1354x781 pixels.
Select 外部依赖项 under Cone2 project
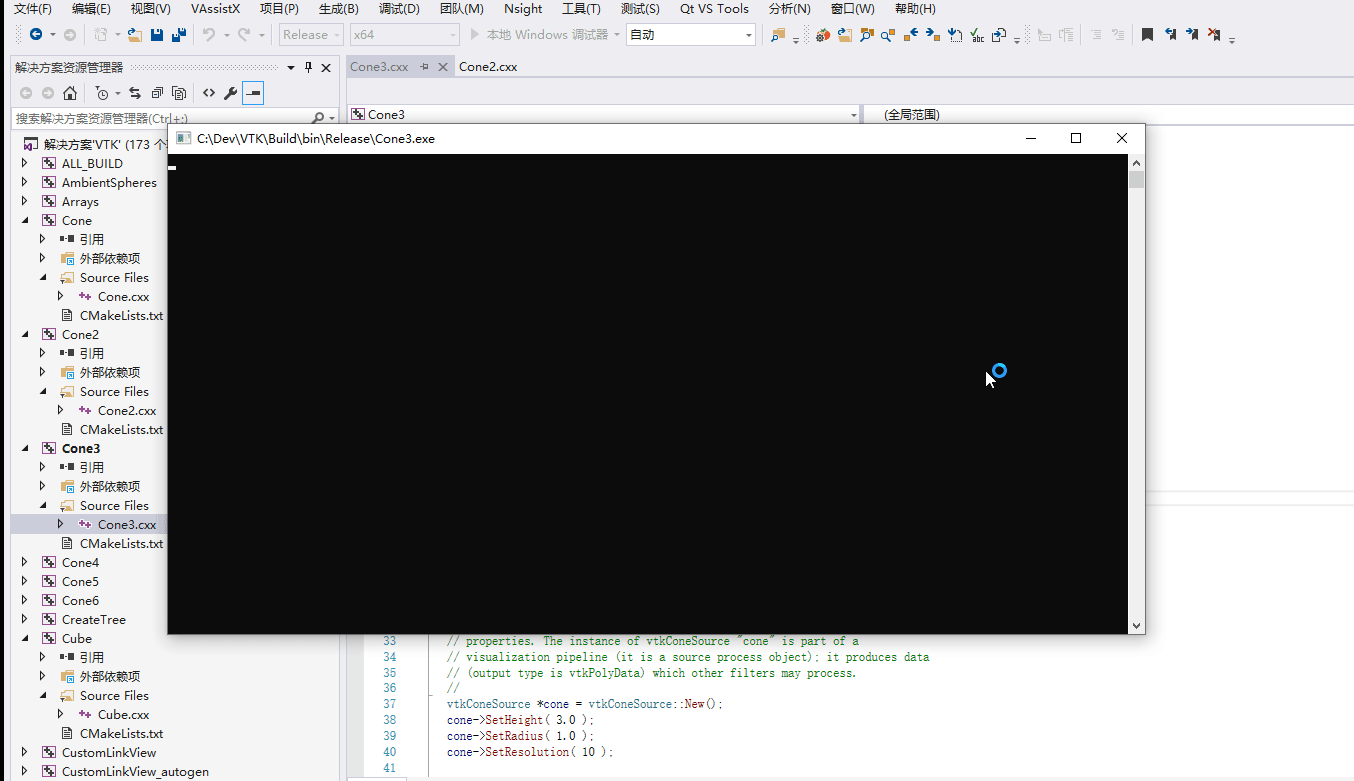pyautogui.click(x=110, y=372)
